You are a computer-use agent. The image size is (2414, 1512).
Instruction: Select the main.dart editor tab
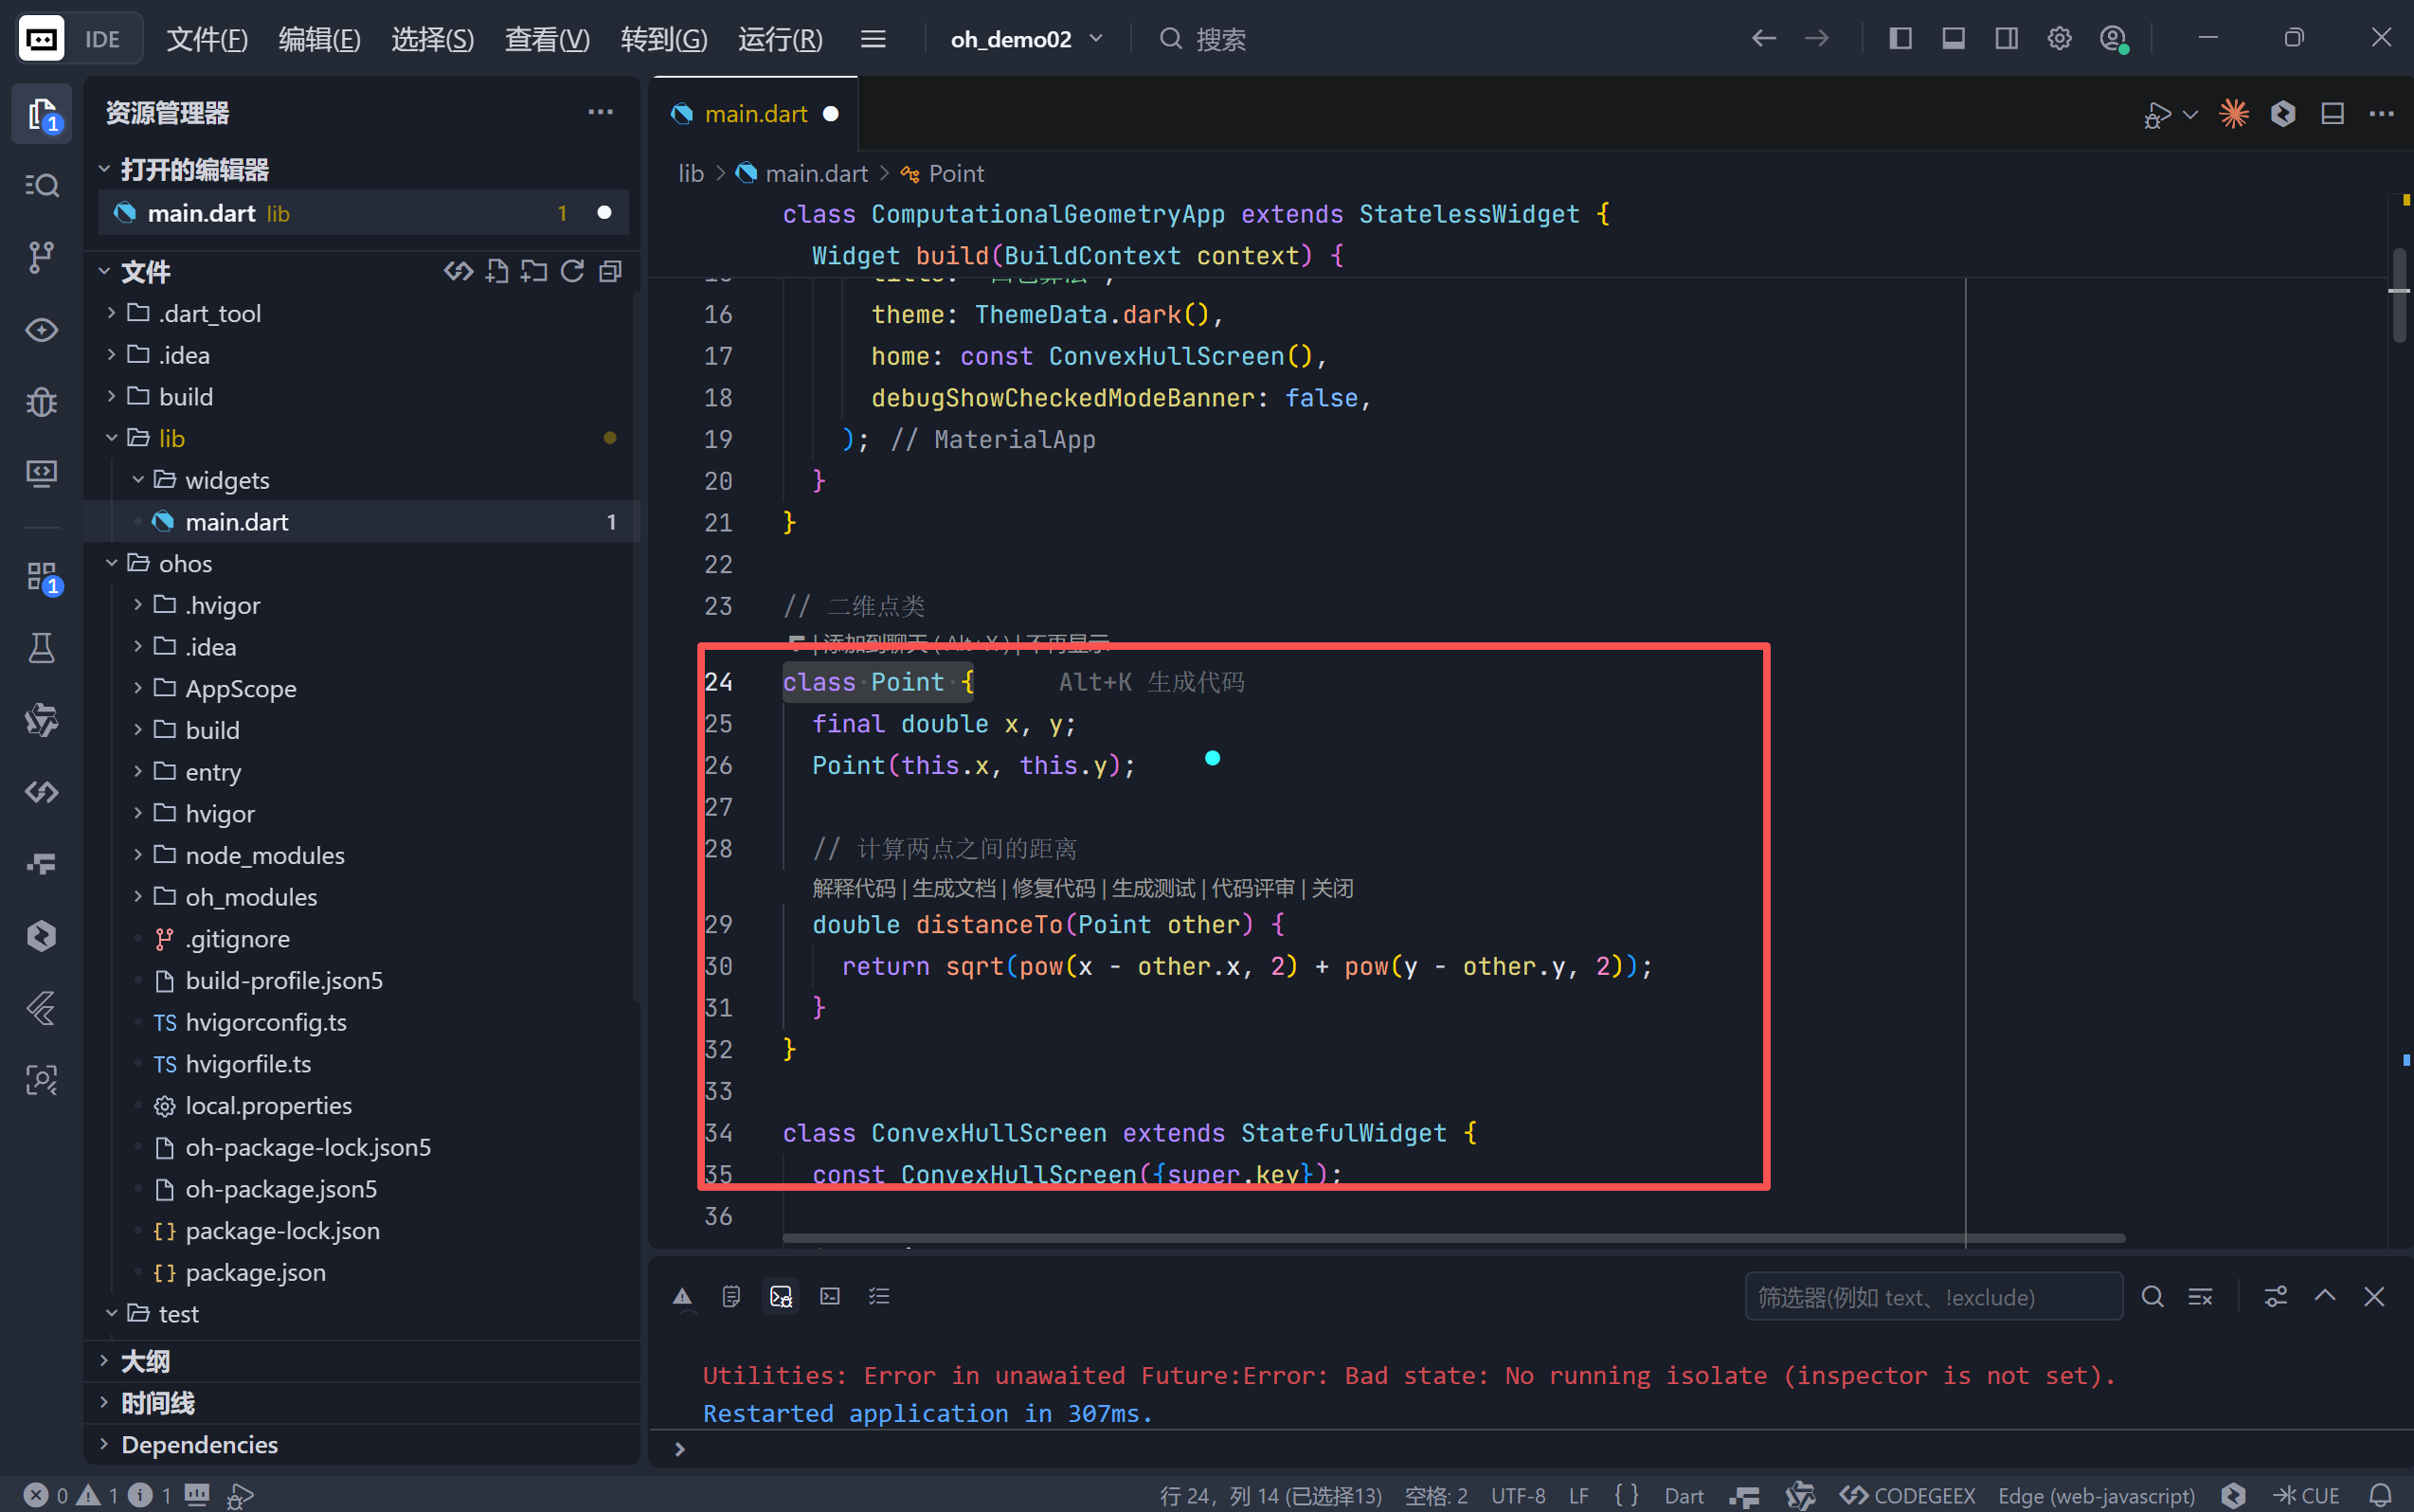755,114
